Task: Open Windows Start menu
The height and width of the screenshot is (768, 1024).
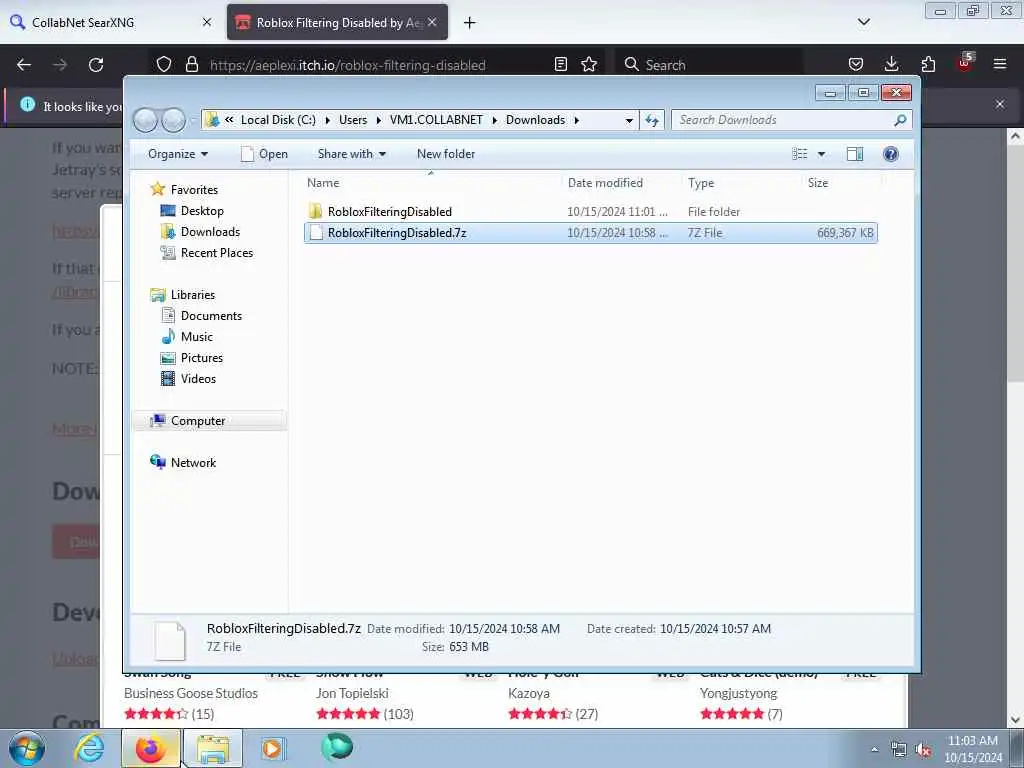Action: pyautogui.click(x=27, y=749)
